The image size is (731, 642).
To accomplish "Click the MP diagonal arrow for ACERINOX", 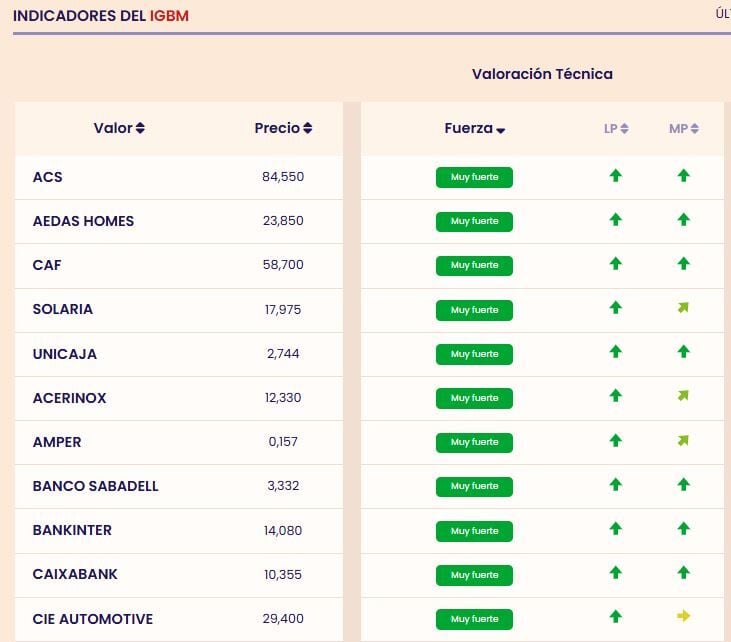I will [x=683, y=397].
